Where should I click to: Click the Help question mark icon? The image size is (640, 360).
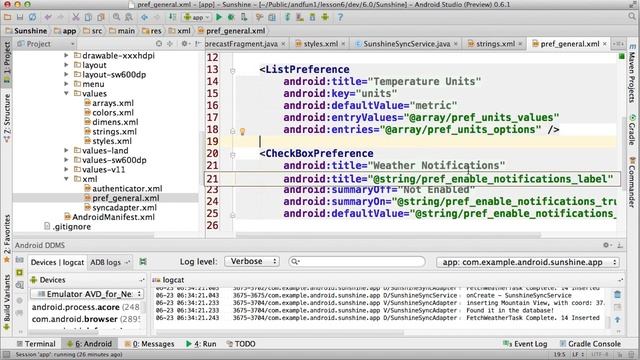pos(340,17)
